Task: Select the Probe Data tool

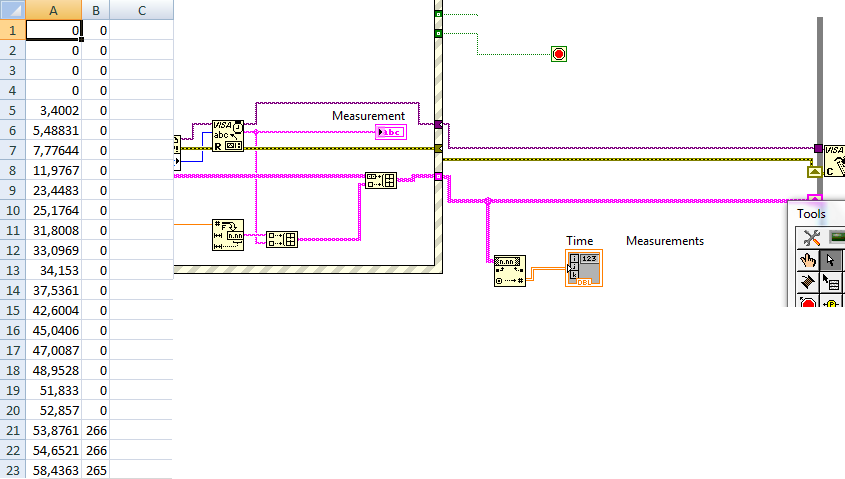Action: [x=830, y=302]
